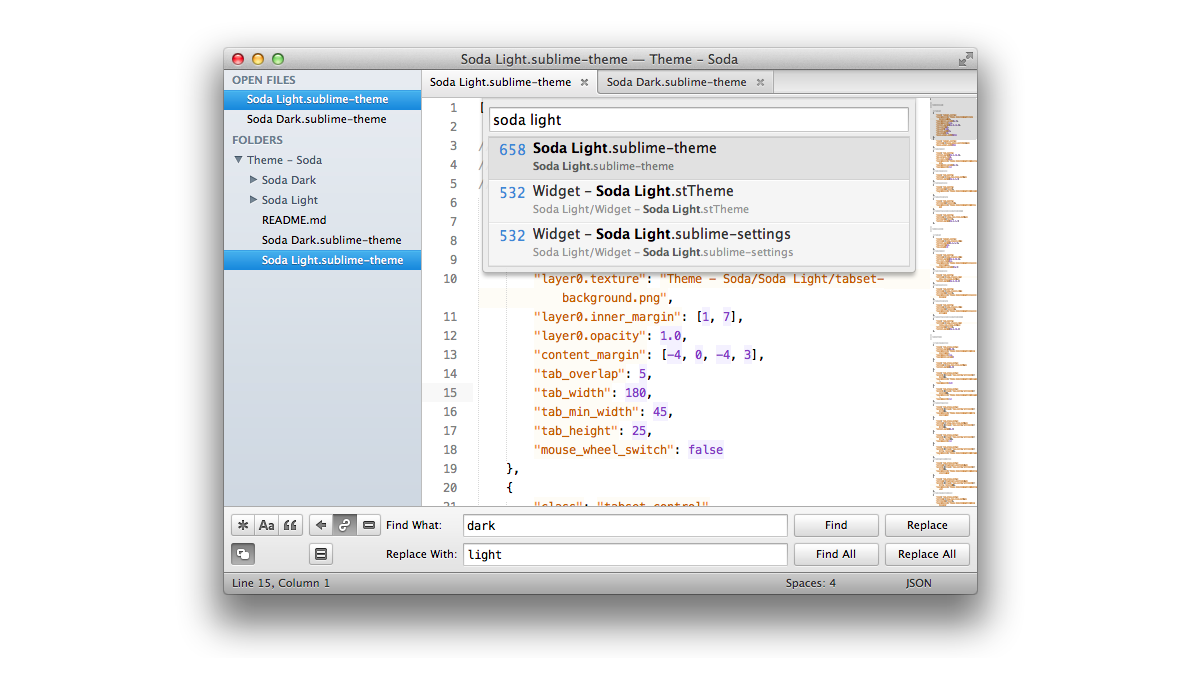Click the Find What input field
This screenshot has height=680, width=1200.
(625, 525)
